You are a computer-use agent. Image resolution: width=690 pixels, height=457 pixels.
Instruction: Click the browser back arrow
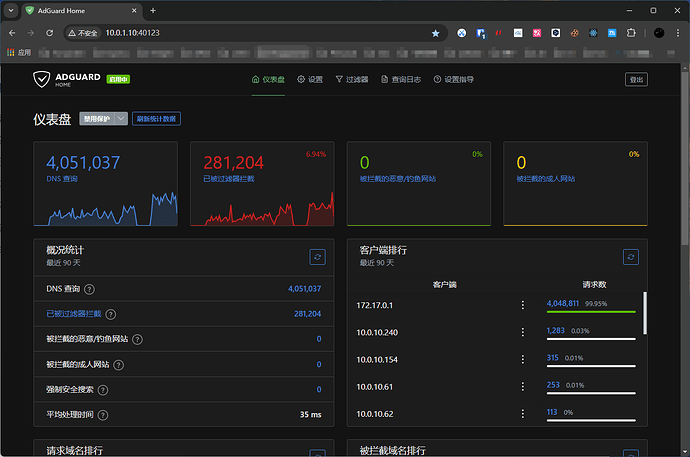point(12,33)
